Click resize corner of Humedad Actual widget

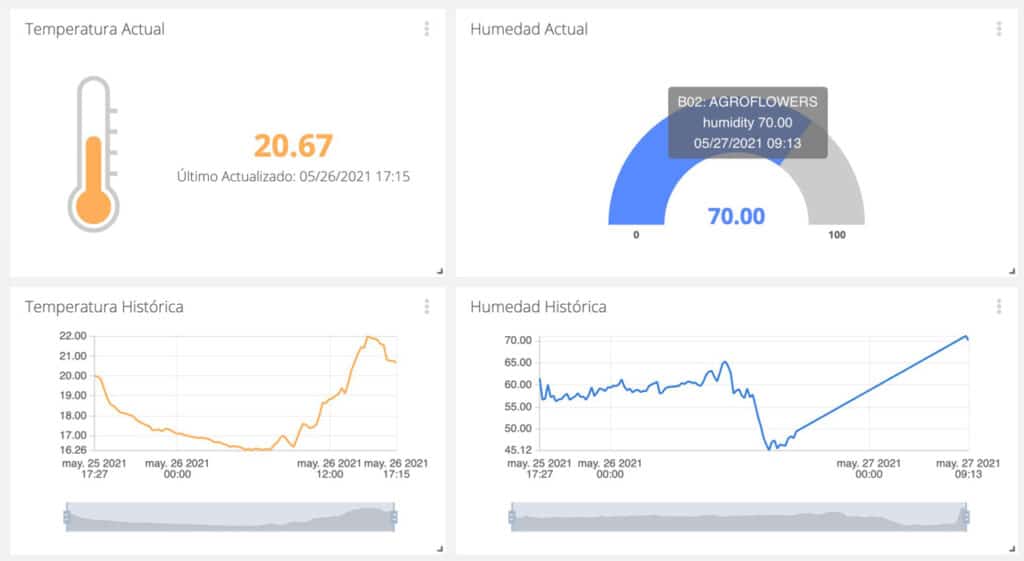pyautogui.click(x=1010, y=271)
